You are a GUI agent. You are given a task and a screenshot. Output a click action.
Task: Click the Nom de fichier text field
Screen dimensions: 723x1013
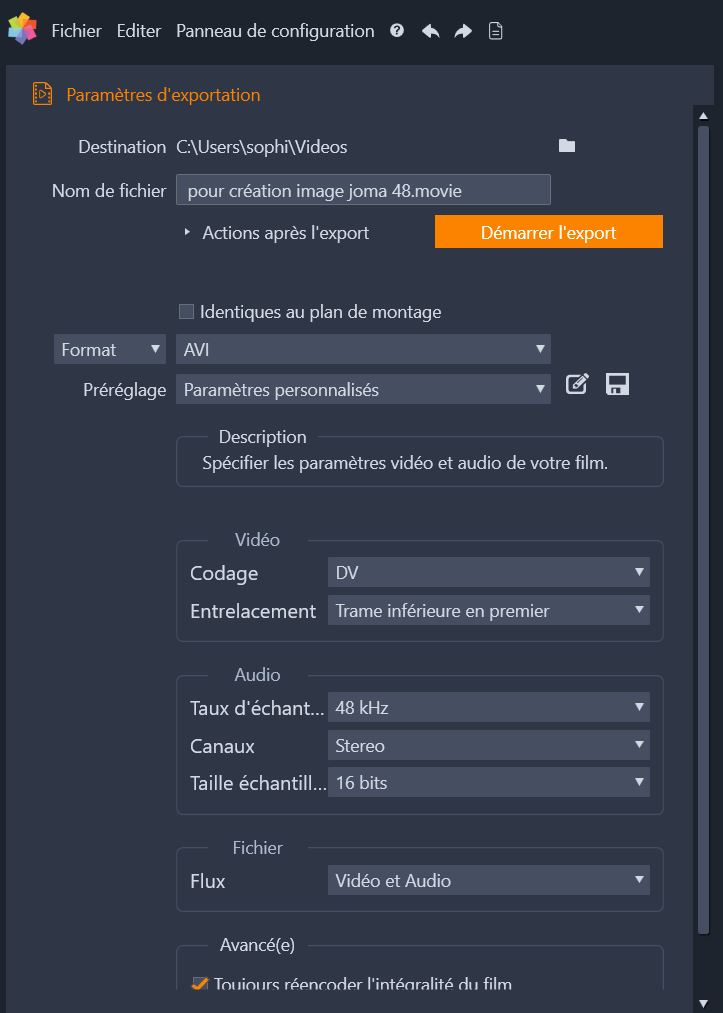(363, 190)
